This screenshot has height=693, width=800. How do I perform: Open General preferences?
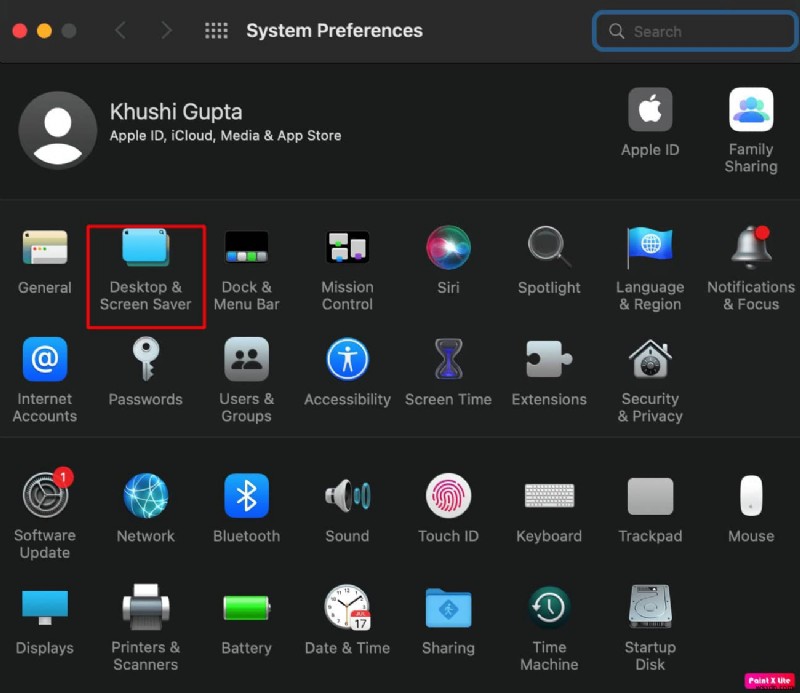tap(45, 249)
